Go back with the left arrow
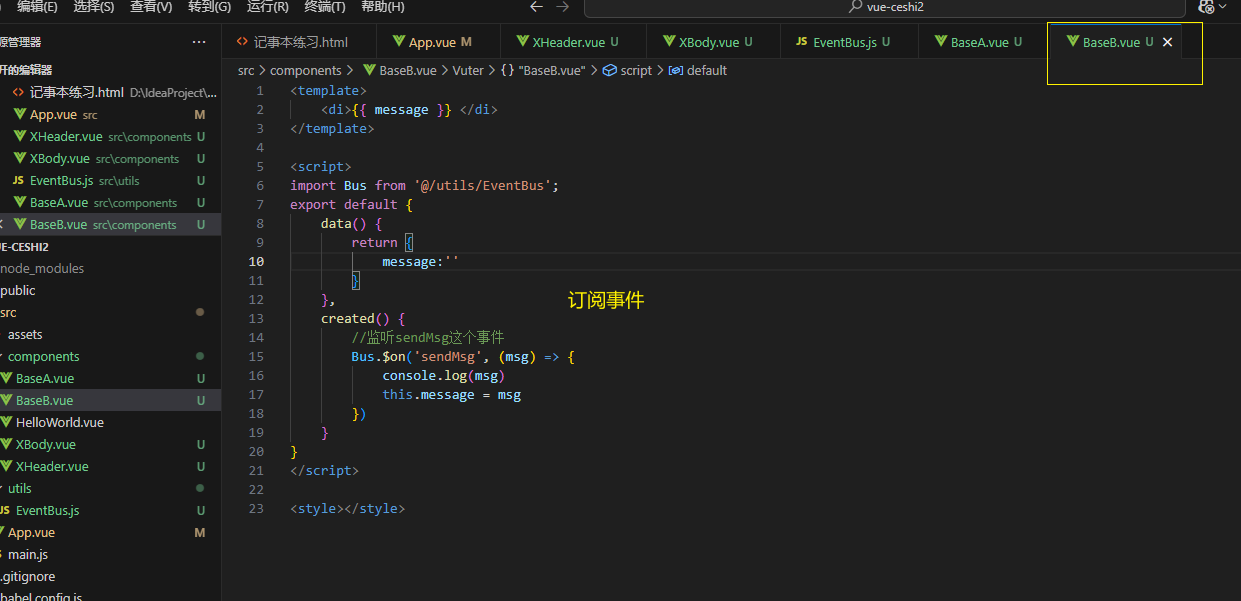The width and height of the screenshot is (1241, 601). coord(537,7)
